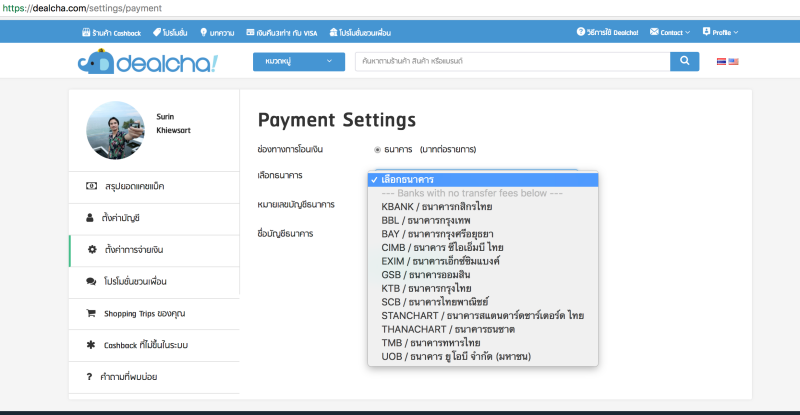Click the asterisk icon for missing cashback
The image size is (800, 415).
pos(91,345)
